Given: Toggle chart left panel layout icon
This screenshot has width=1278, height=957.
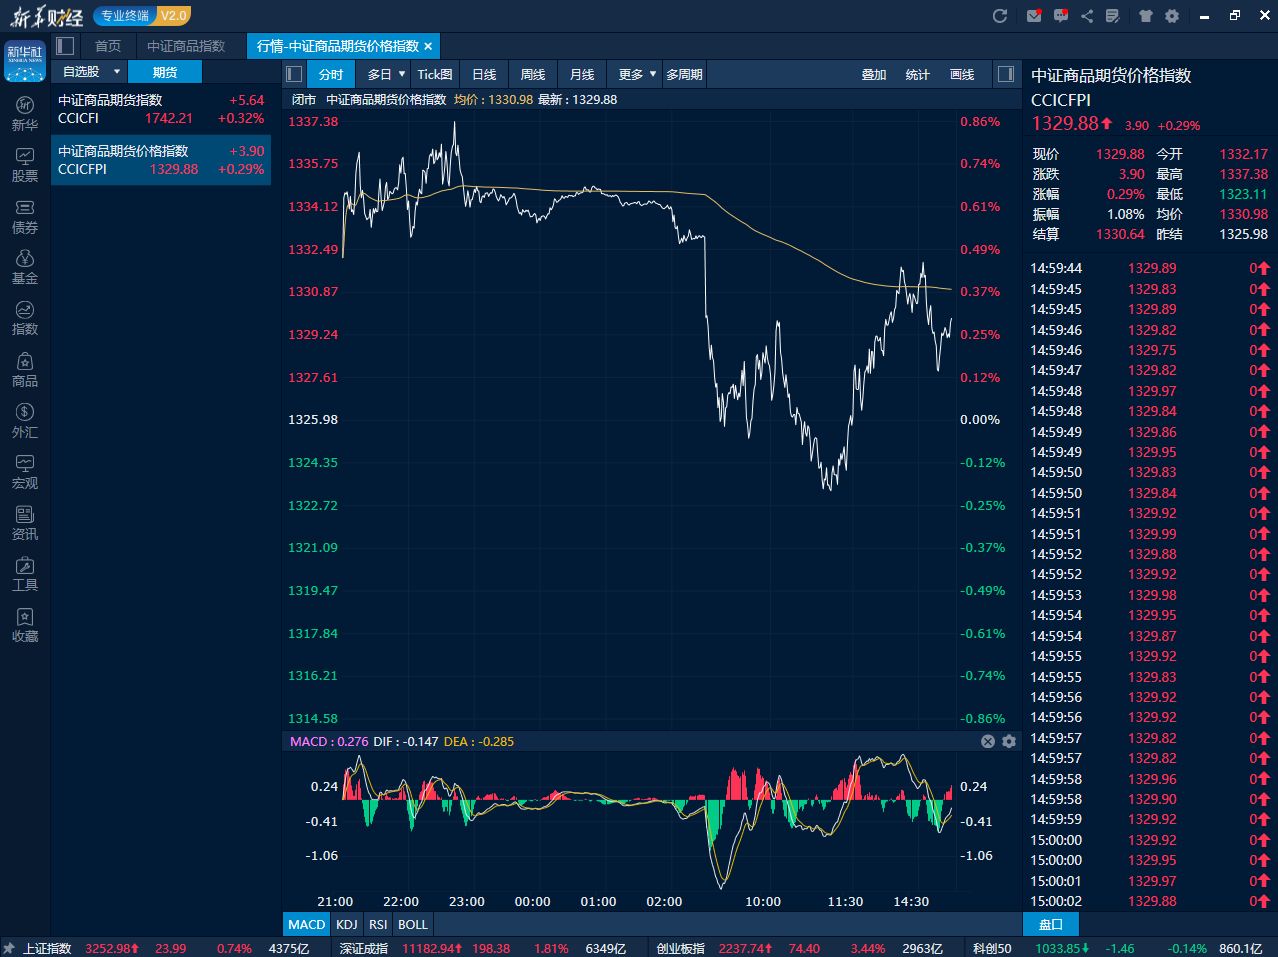Looking at the screenshot, I should click(294, 74).
